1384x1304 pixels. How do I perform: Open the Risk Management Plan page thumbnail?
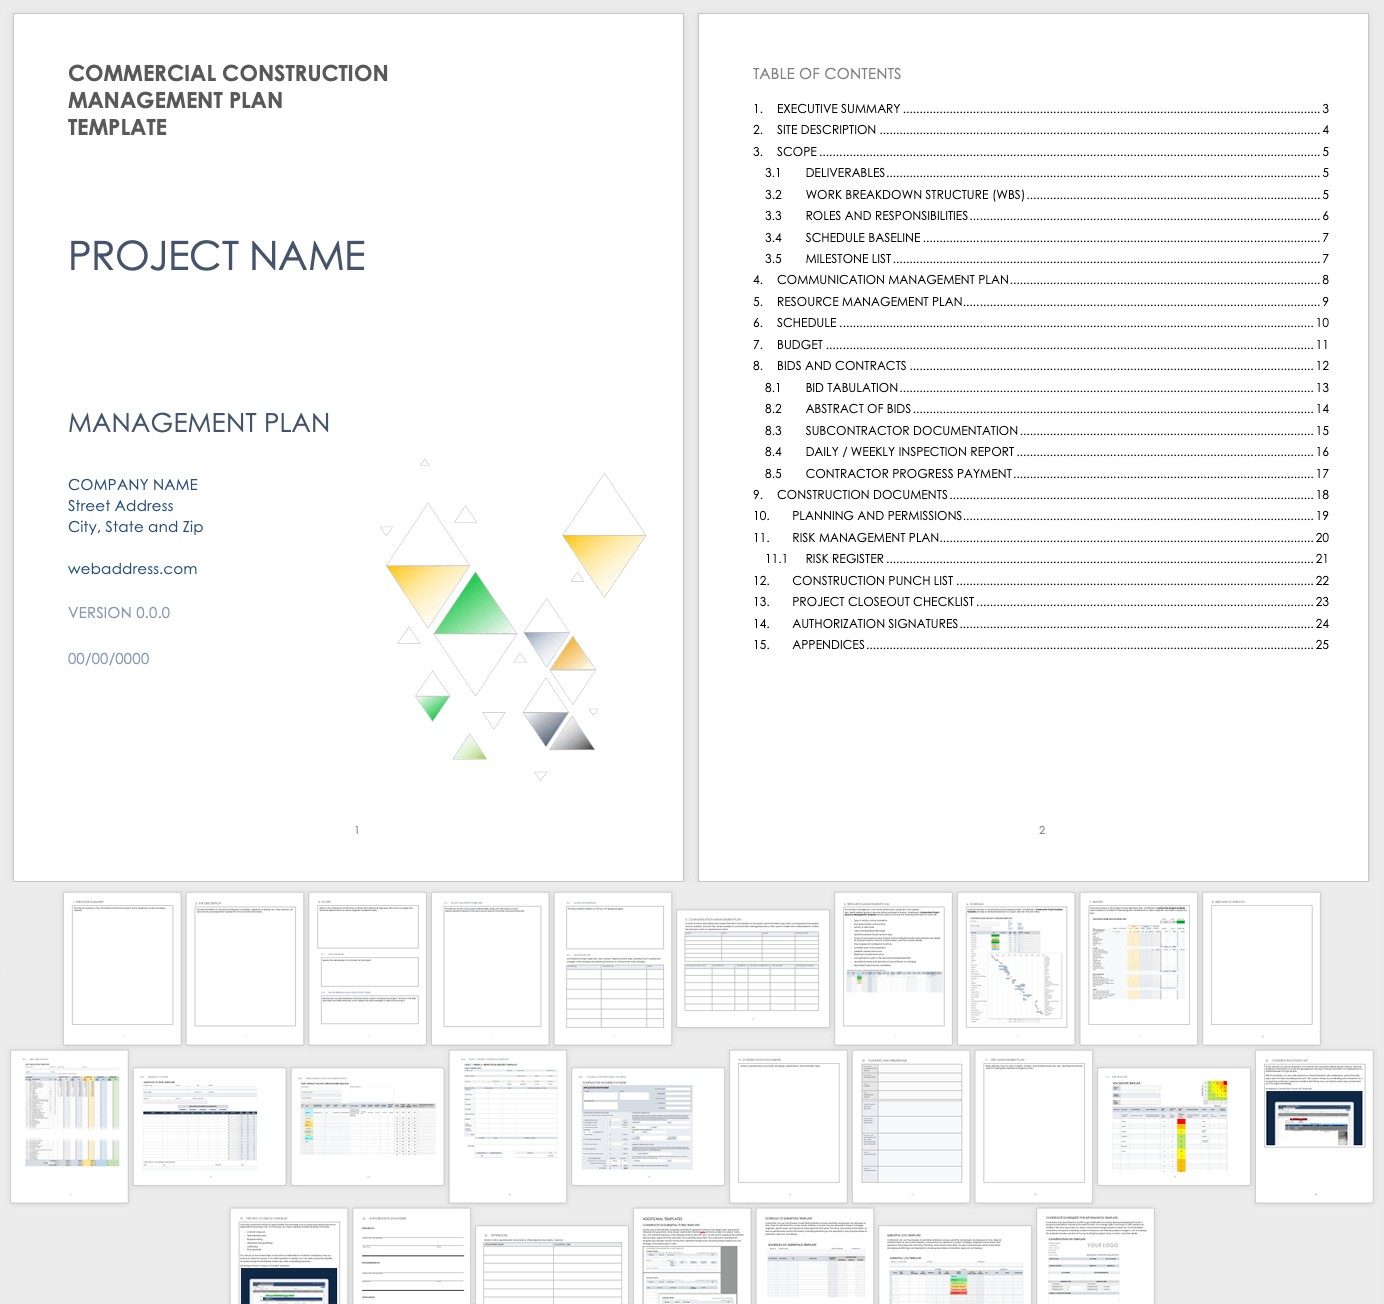tap(1034, 1126)
